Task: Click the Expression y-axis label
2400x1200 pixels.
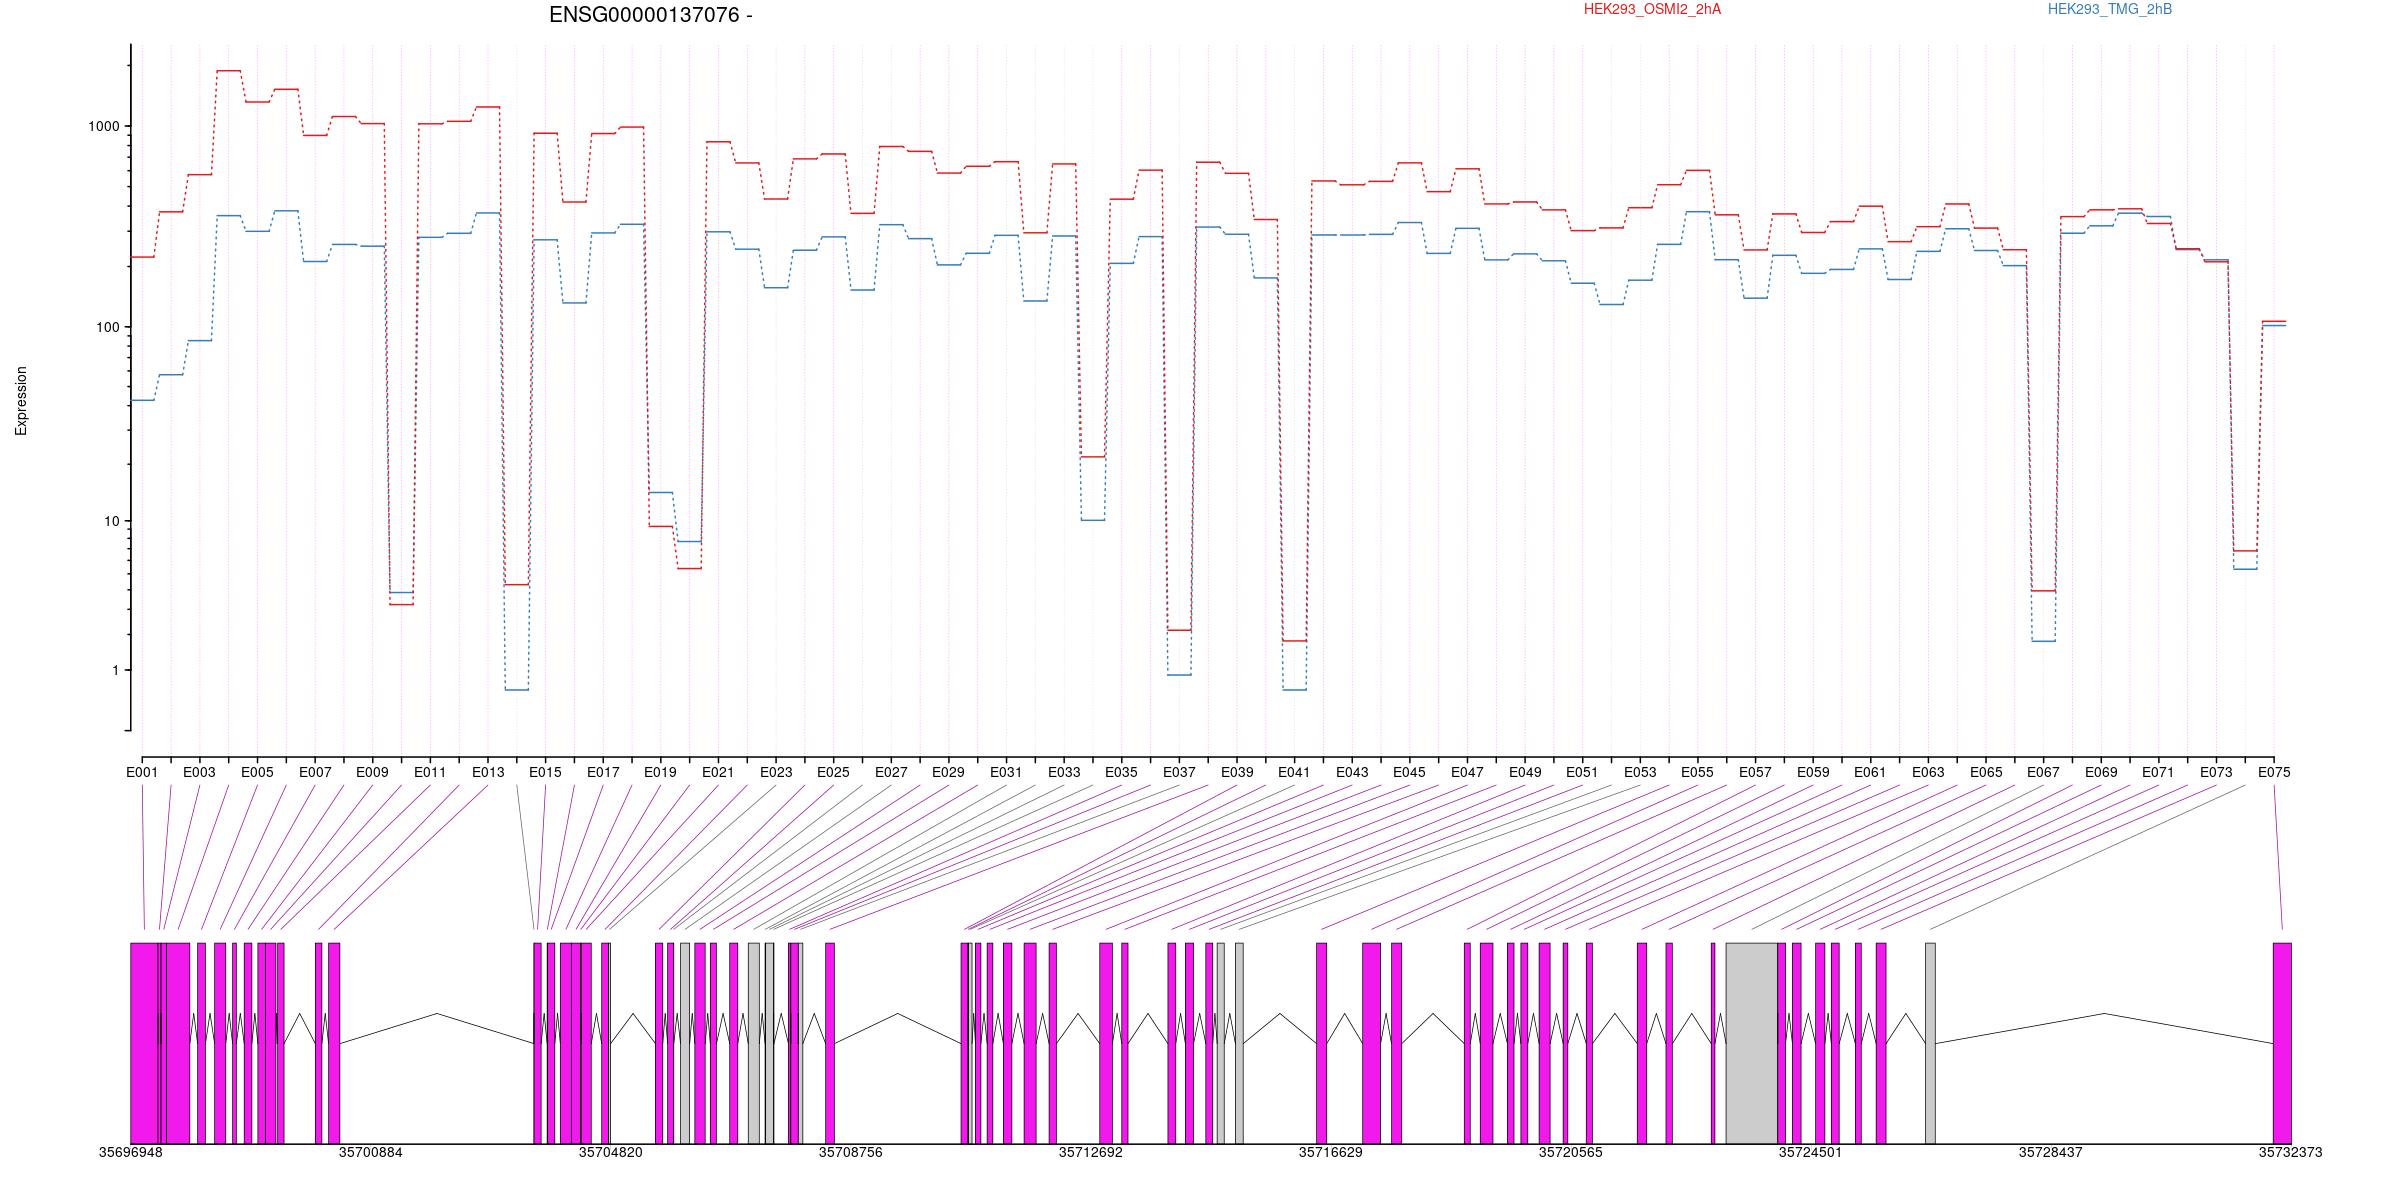Action: point(21,401)
